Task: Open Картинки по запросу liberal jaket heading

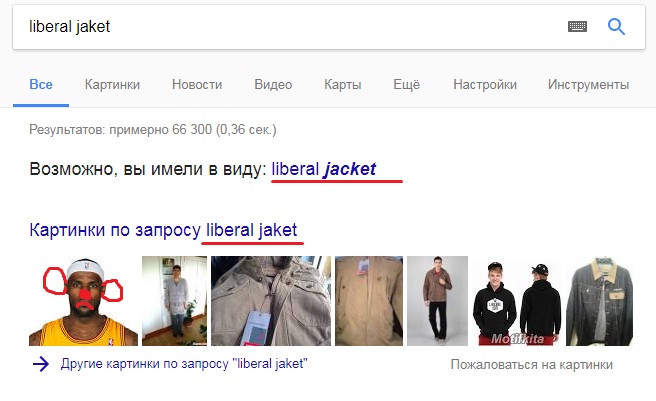Action: [163, 230]
